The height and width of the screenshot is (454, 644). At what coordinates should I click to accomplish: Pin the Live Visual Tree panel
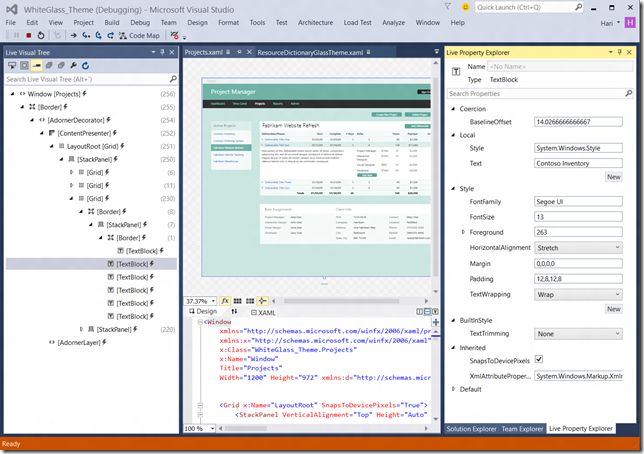[x=163, y=52]
